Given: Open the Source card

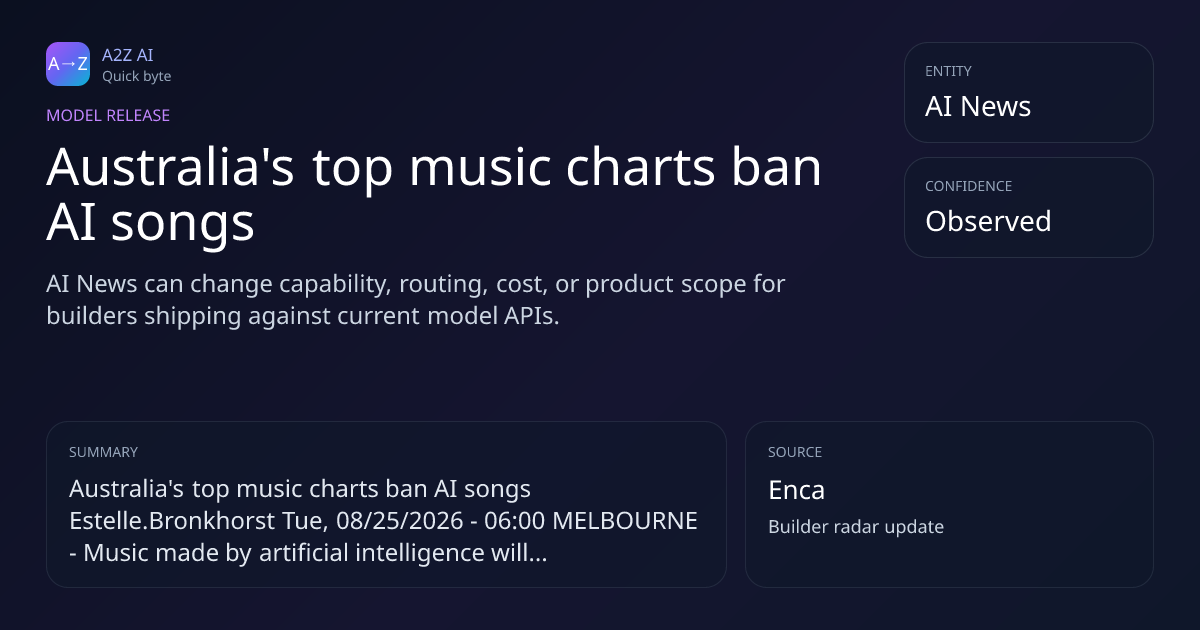Looking at the screenshot, I should 949,504.
